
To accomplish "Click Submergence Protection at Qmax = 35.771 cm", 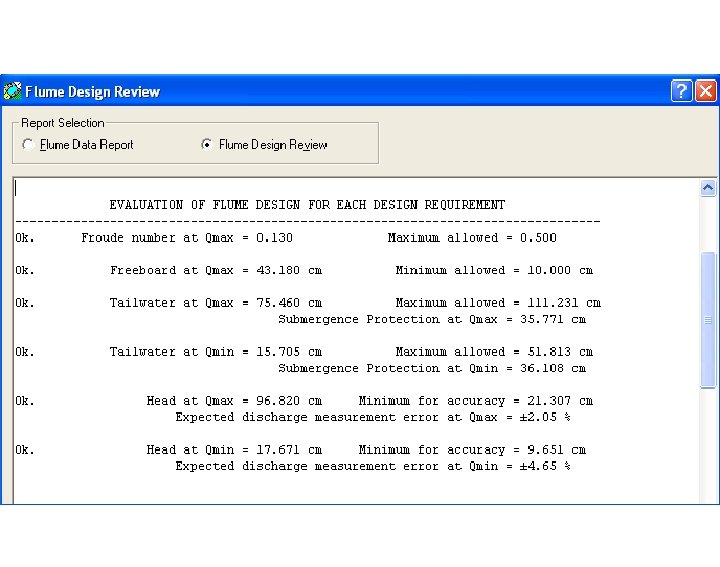I will click(432, 319).
